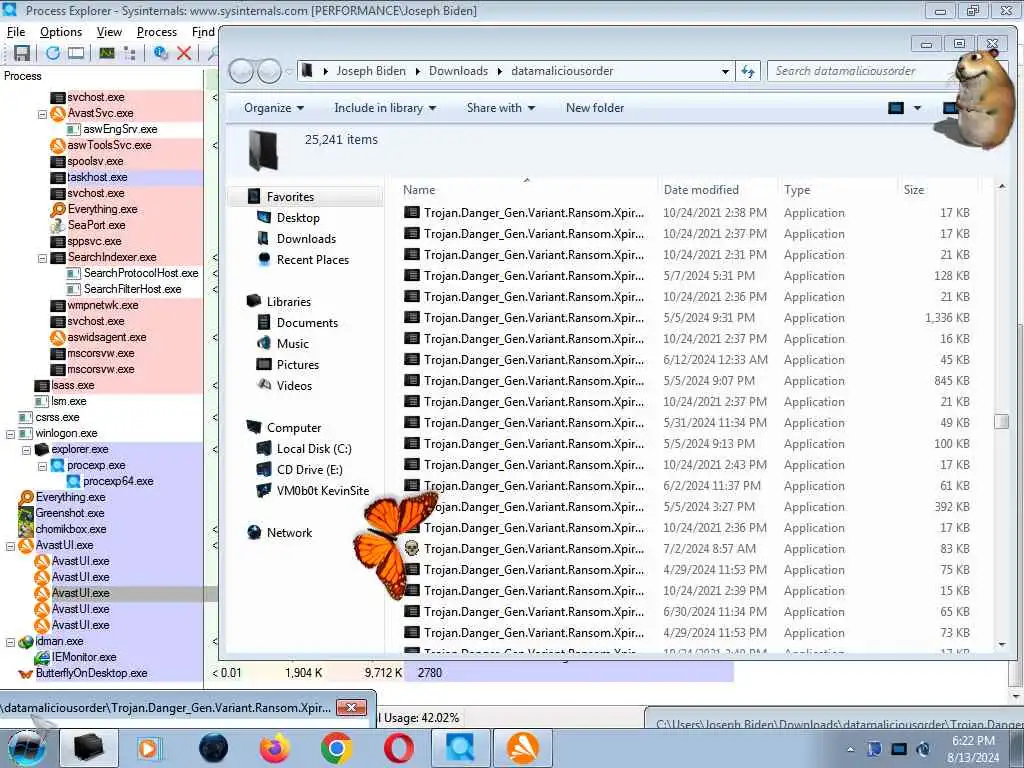The image size is (1024, 768).
Task: Select the IEMonitor.exe process icon
Action: (x=42, y=657)
